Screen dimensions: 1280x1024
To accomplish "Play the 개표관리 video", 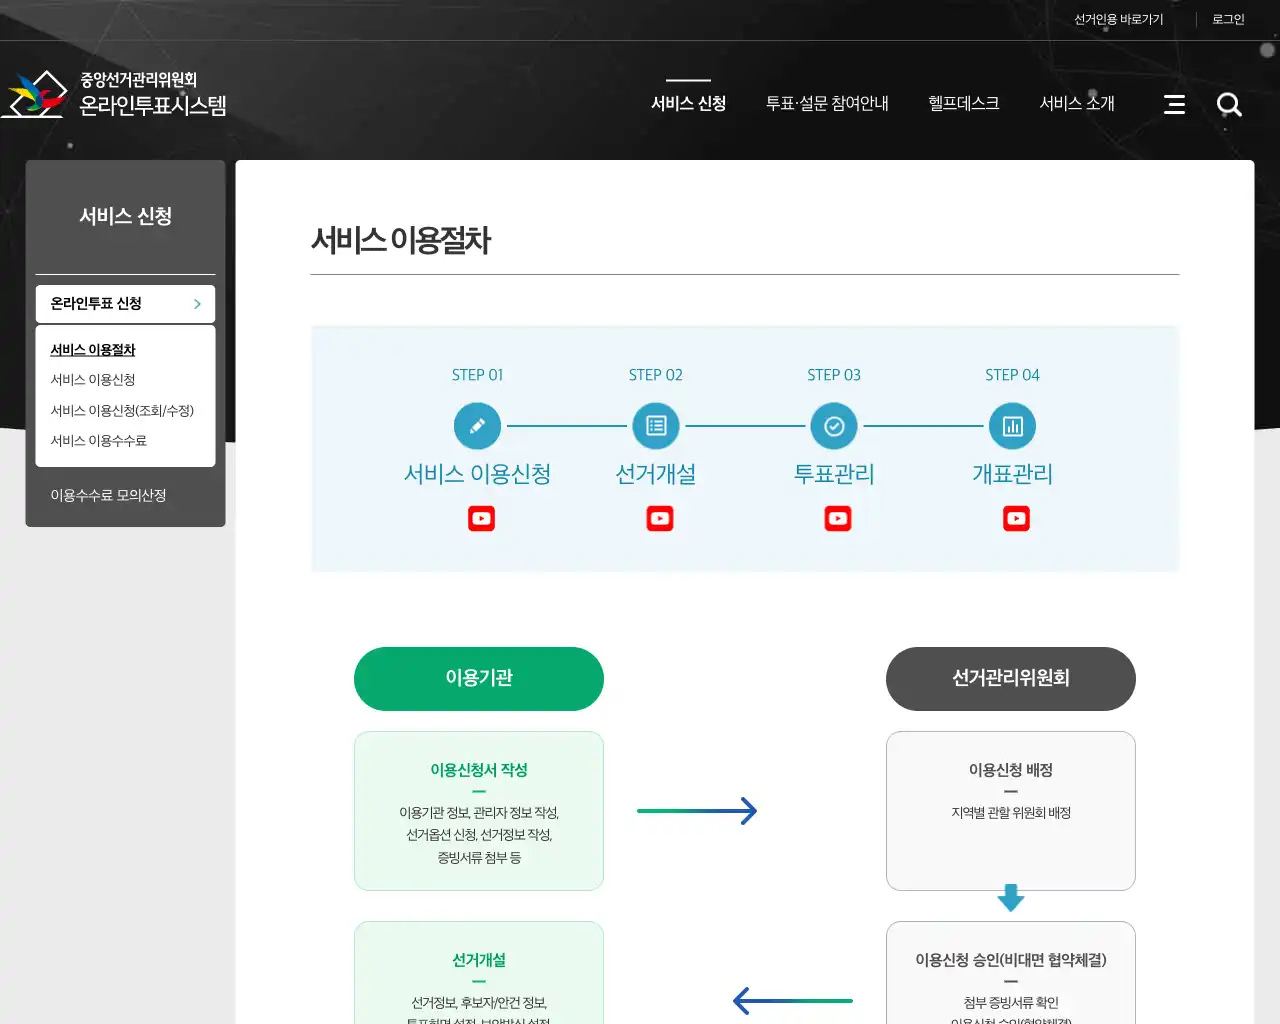I will pos(1016,517).
